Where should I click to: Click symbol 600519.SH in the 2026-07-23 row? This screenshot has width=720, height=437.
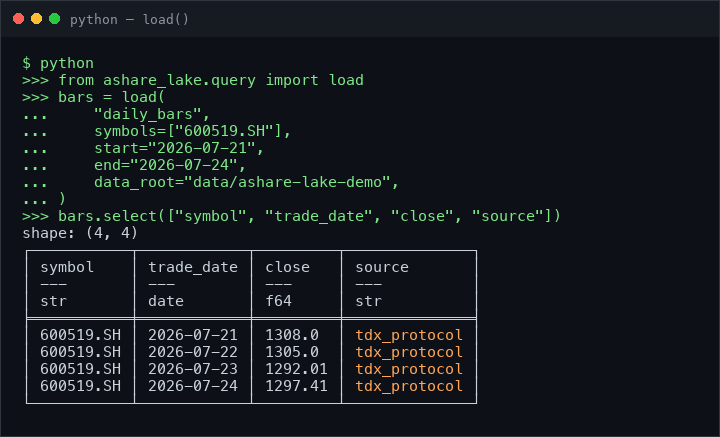[x=80, y=369]
